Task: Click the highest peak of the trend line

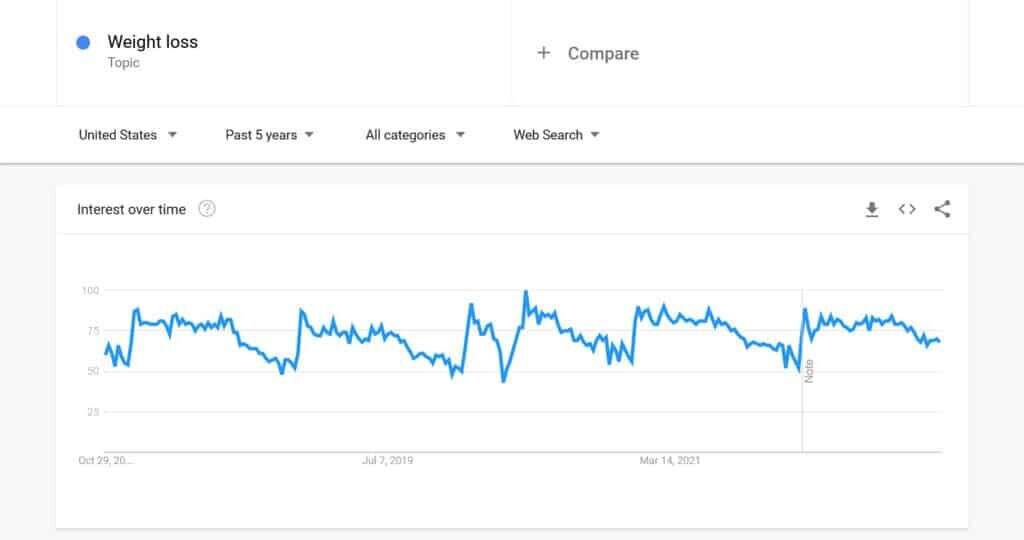Action: click(x=526, y=292)
